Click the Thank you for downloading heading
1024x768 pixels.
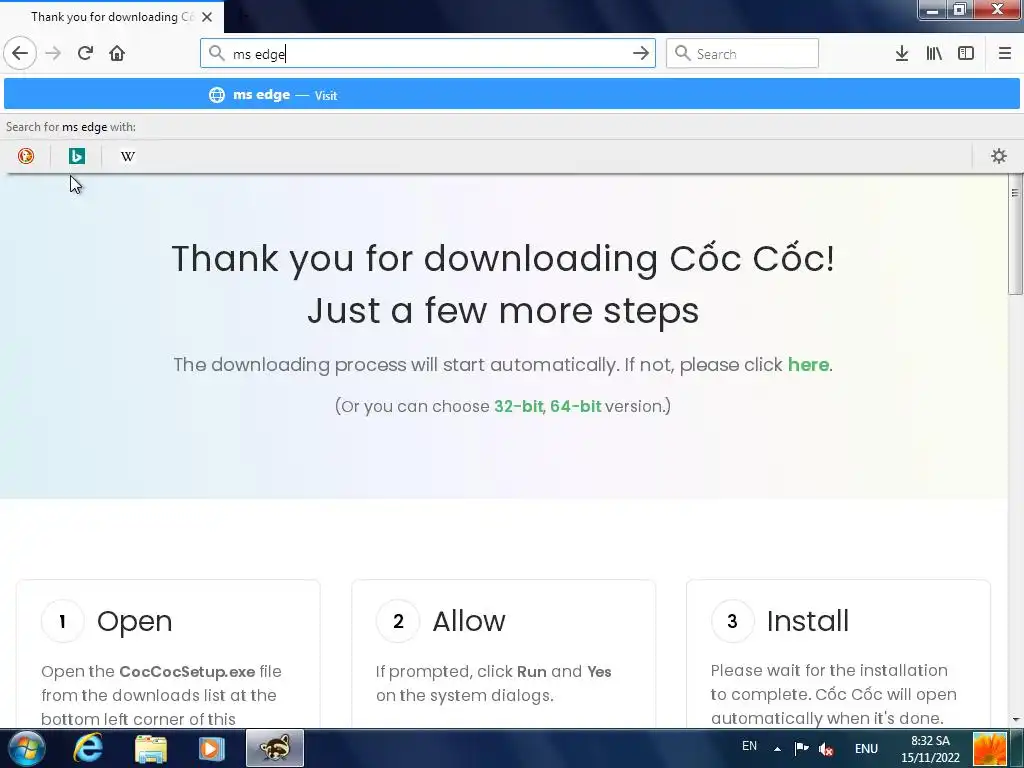[503, 283]
